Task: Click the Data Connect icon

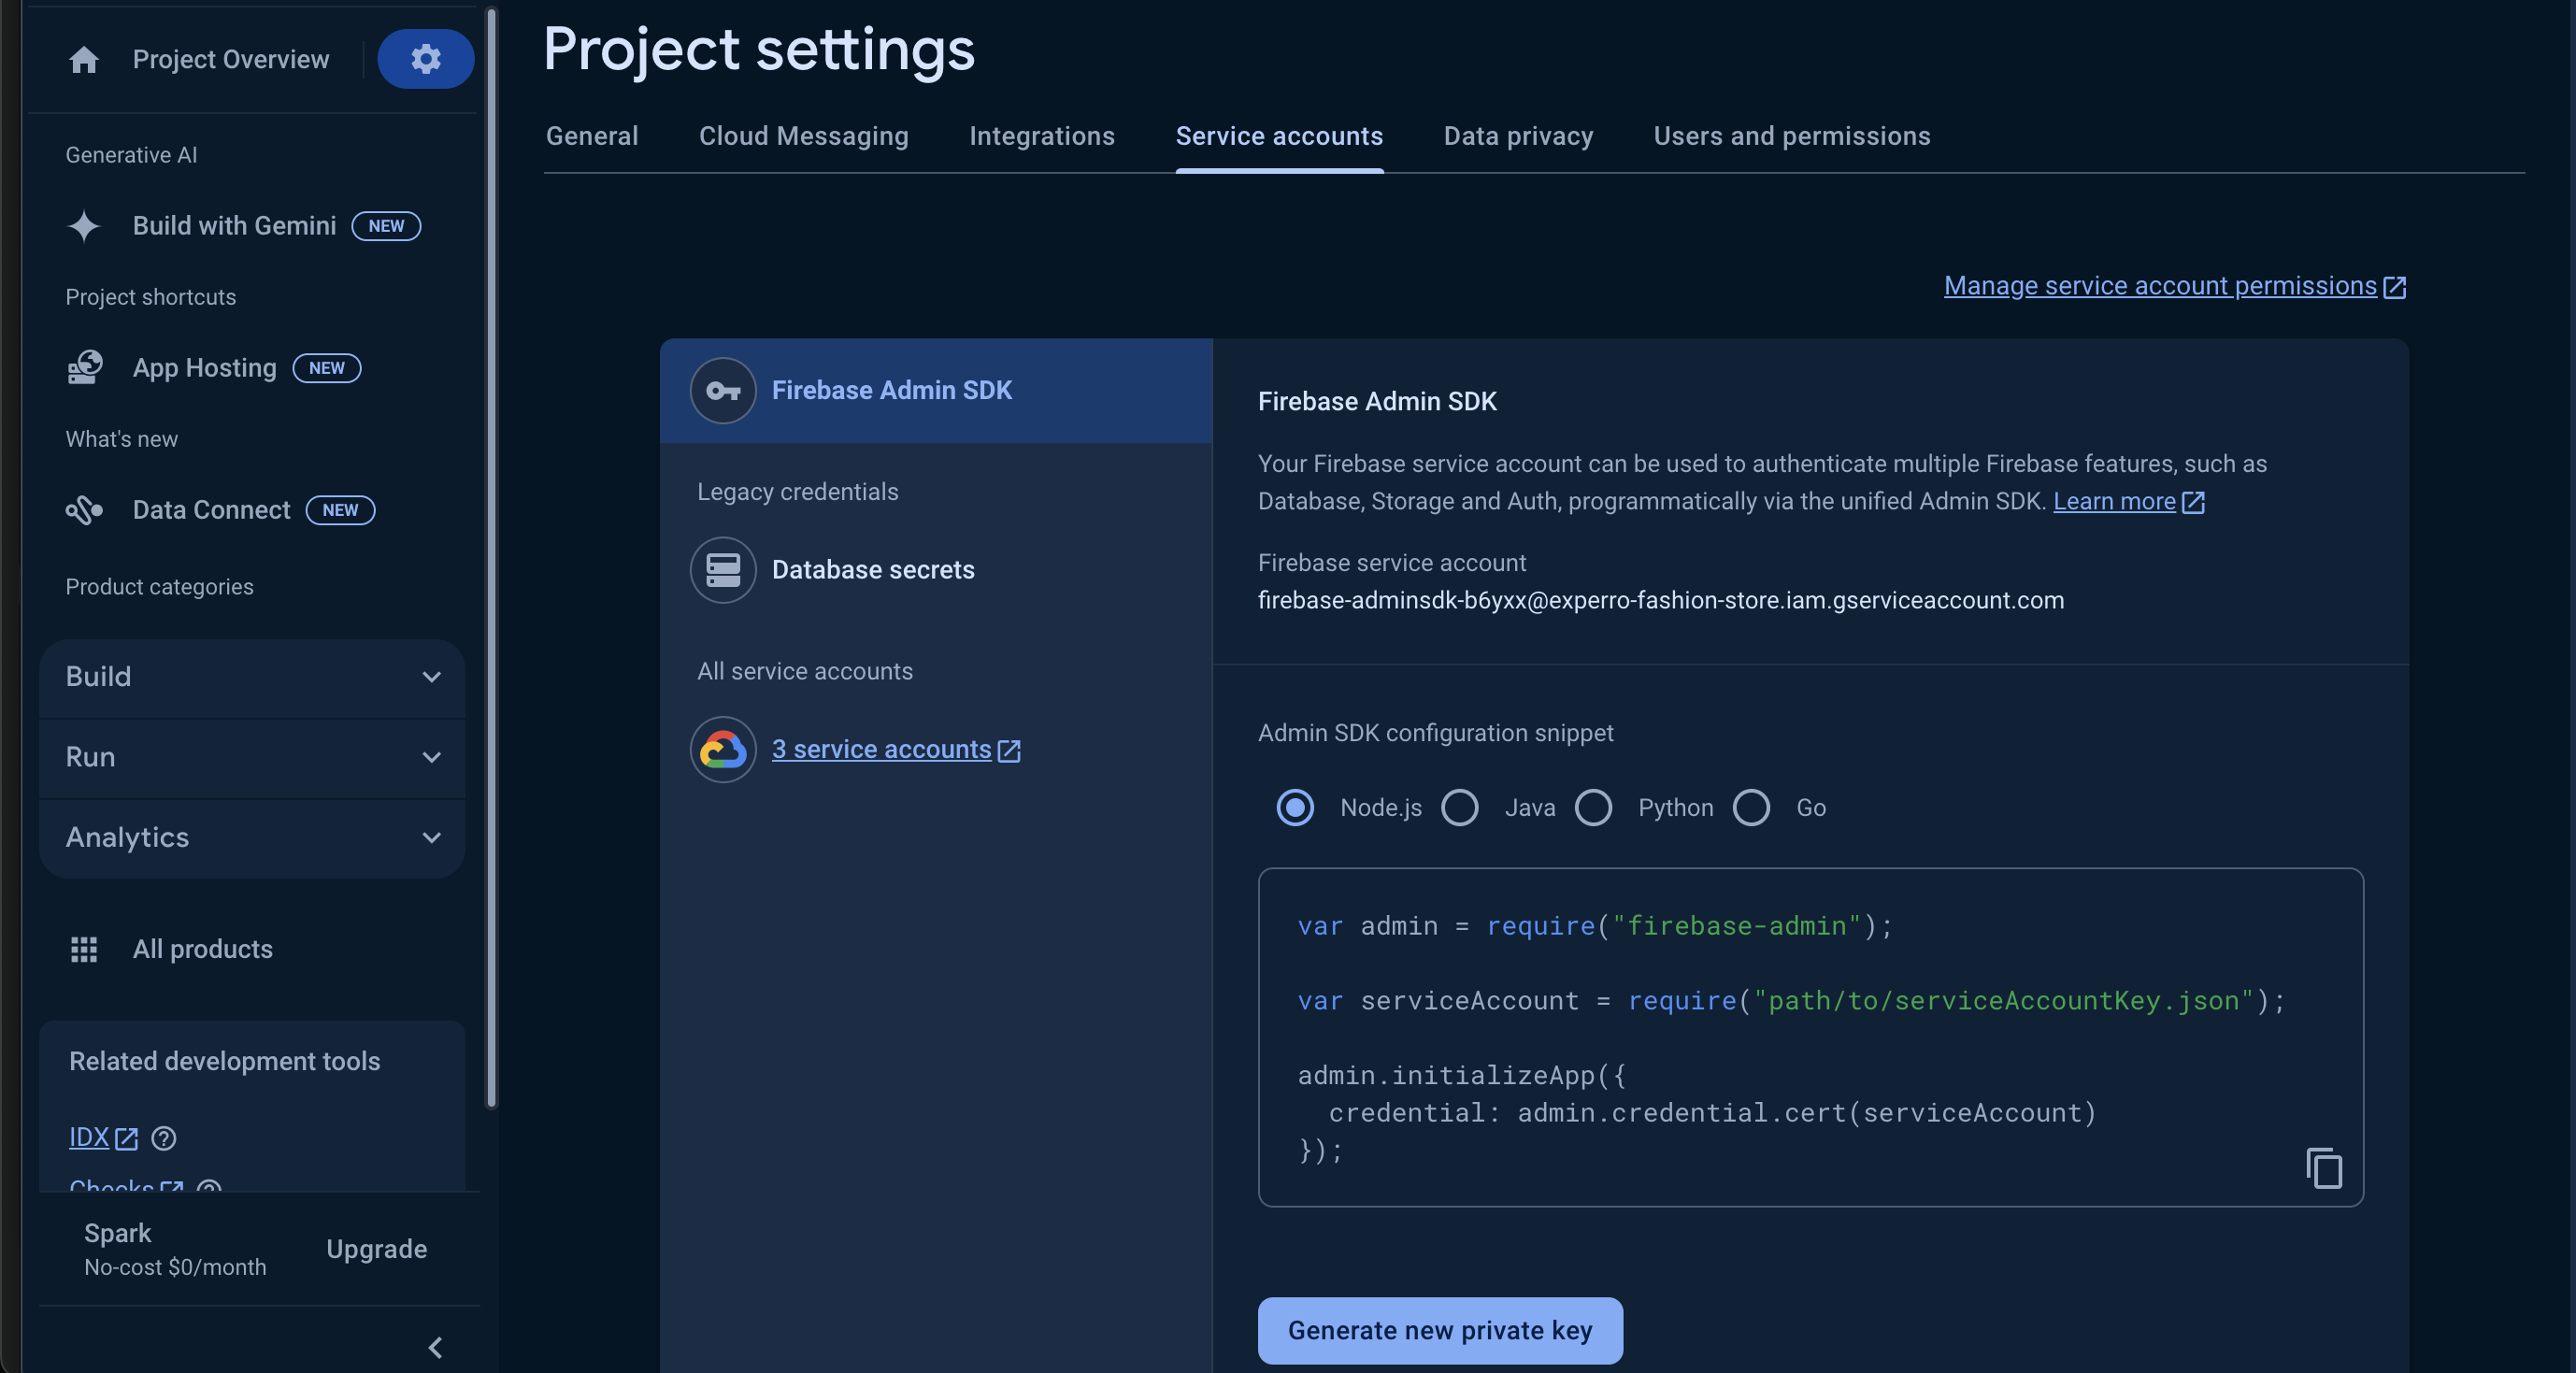Action: pyautogui.click(x=84, y=510)
